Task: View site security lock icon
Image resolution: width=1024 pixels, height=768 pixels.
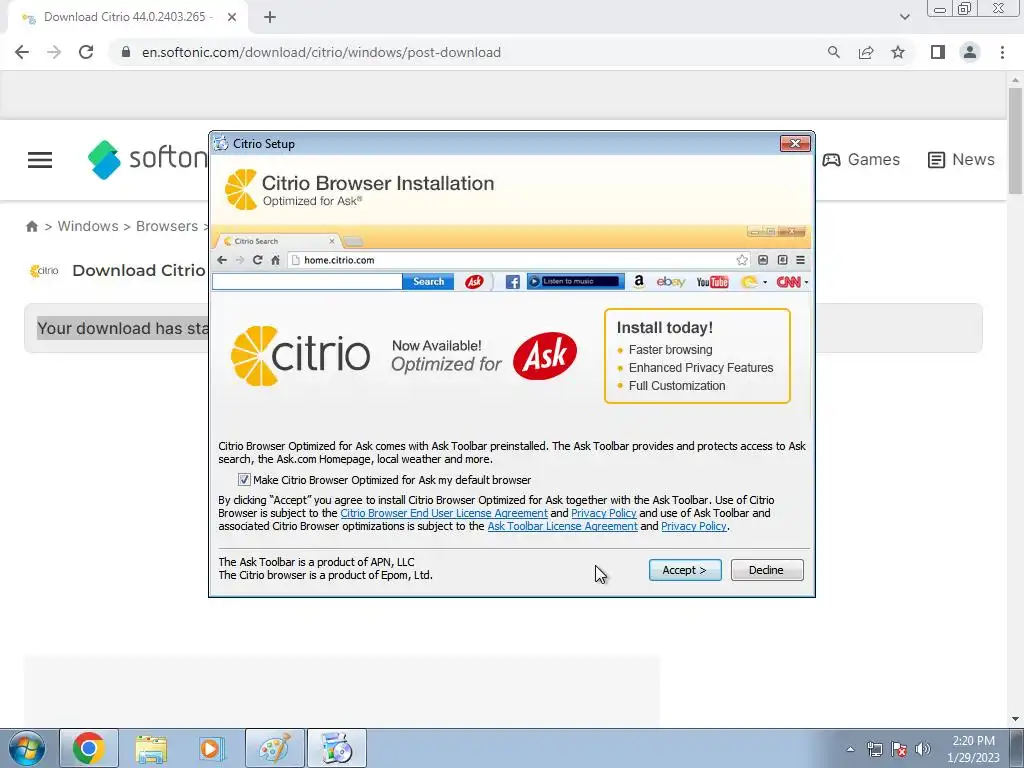Action: [x=126, y=52]
